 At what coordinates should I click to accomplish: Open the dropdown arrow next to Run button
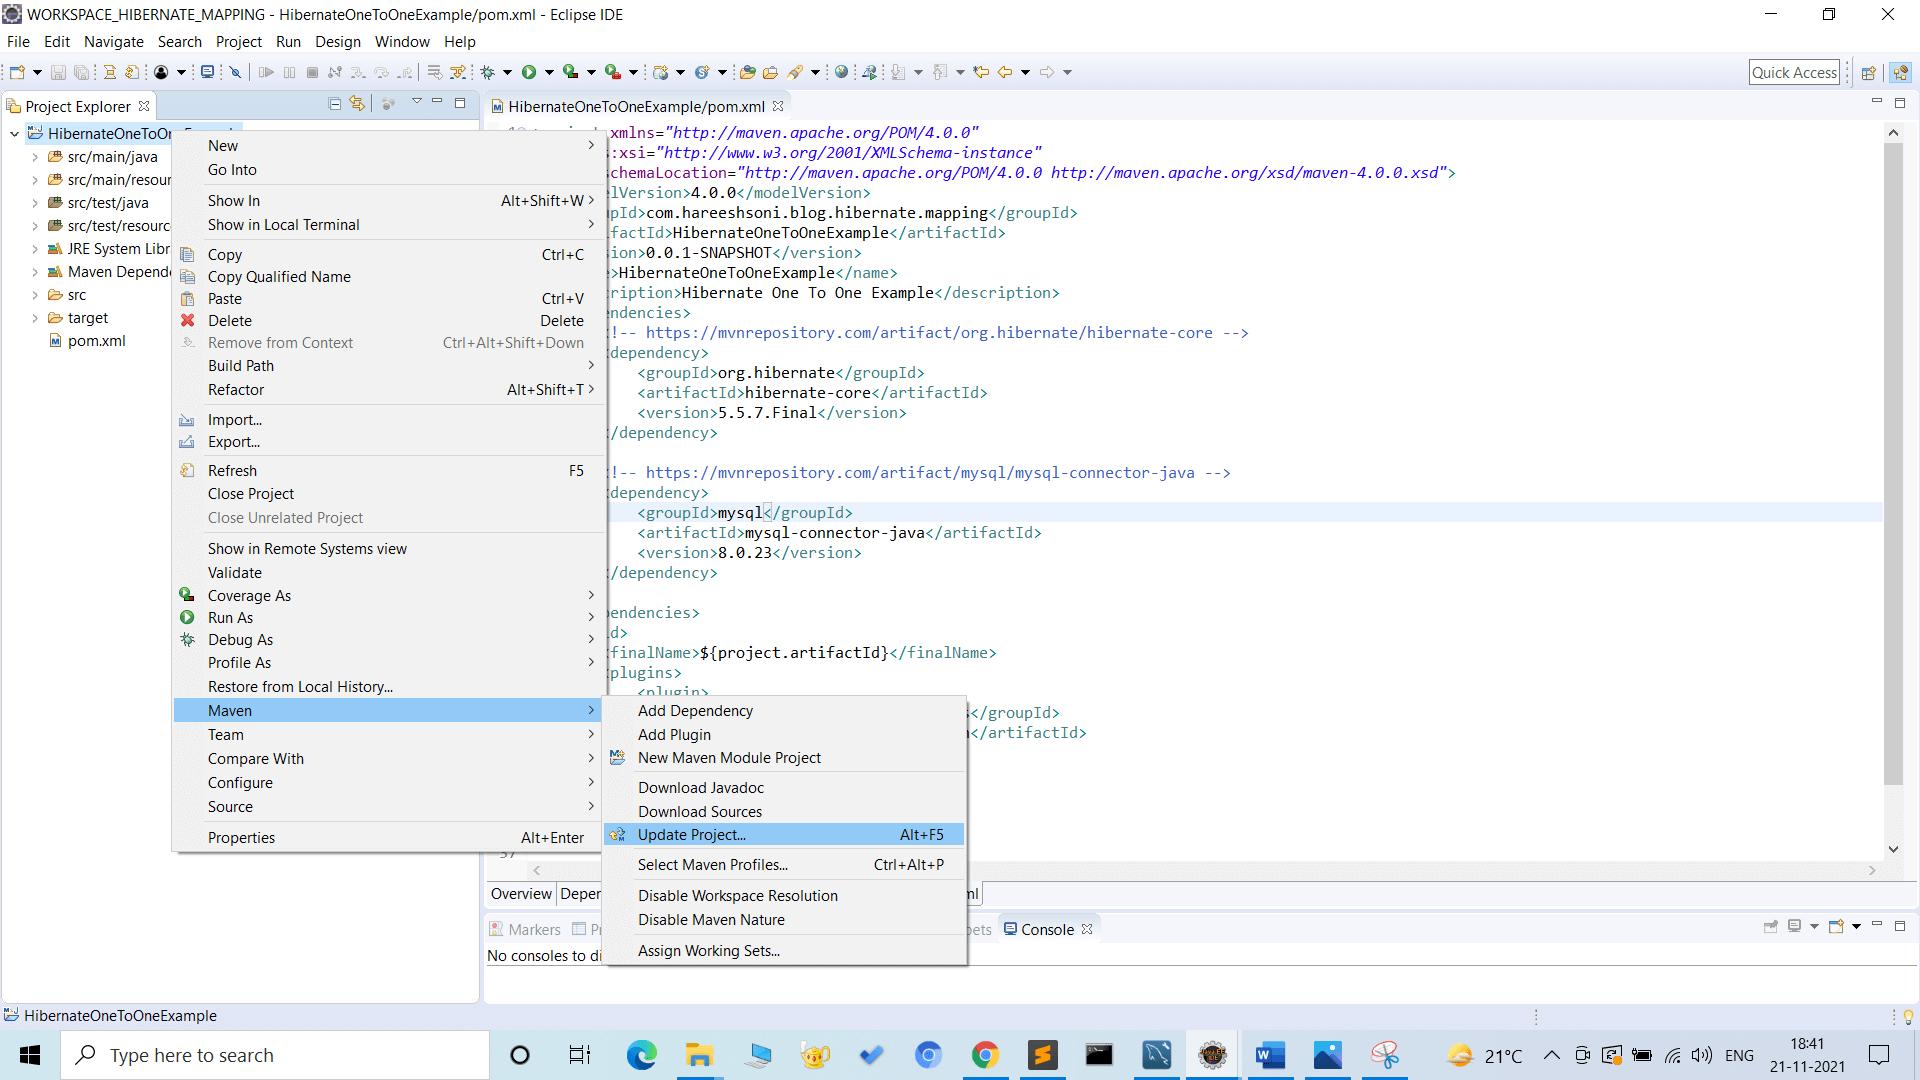coord(549,72)
